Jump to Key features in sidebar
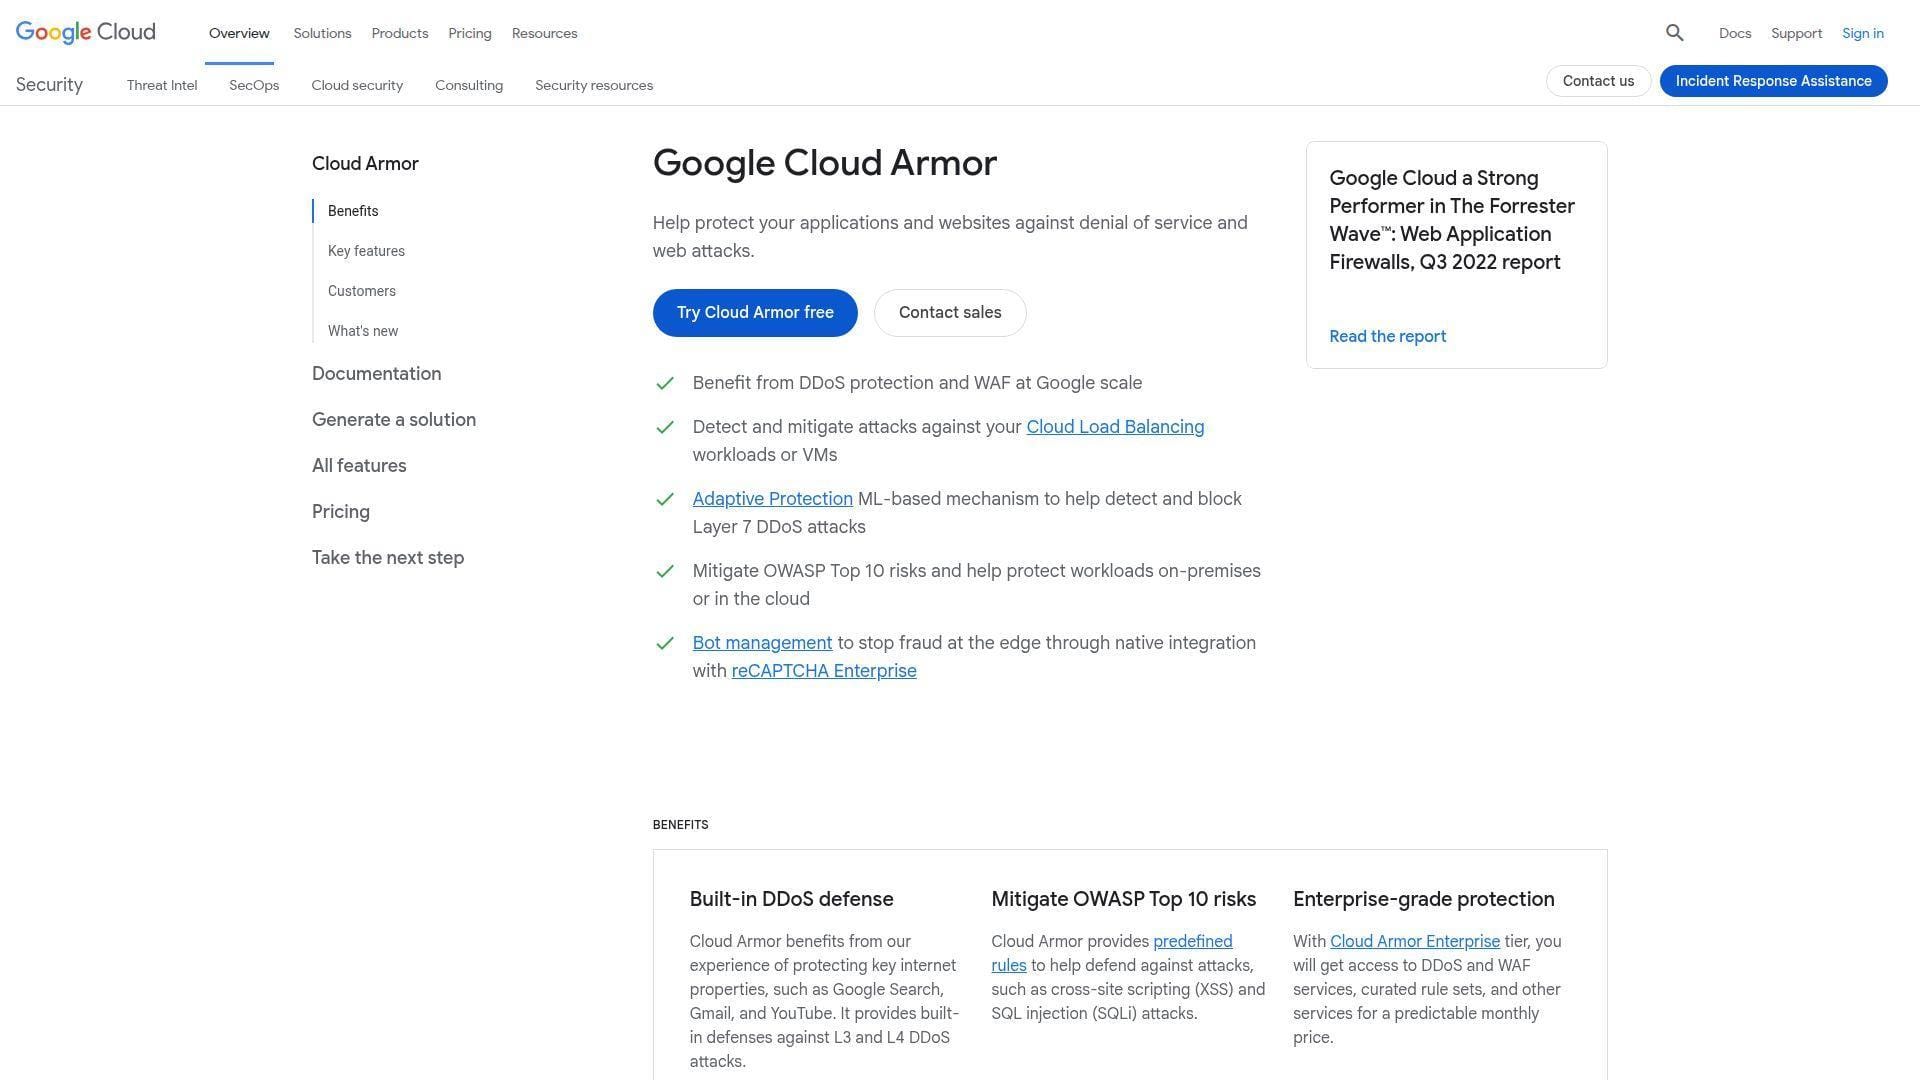The height and width of the screenshot is (1080, 1920). [366, 251]
